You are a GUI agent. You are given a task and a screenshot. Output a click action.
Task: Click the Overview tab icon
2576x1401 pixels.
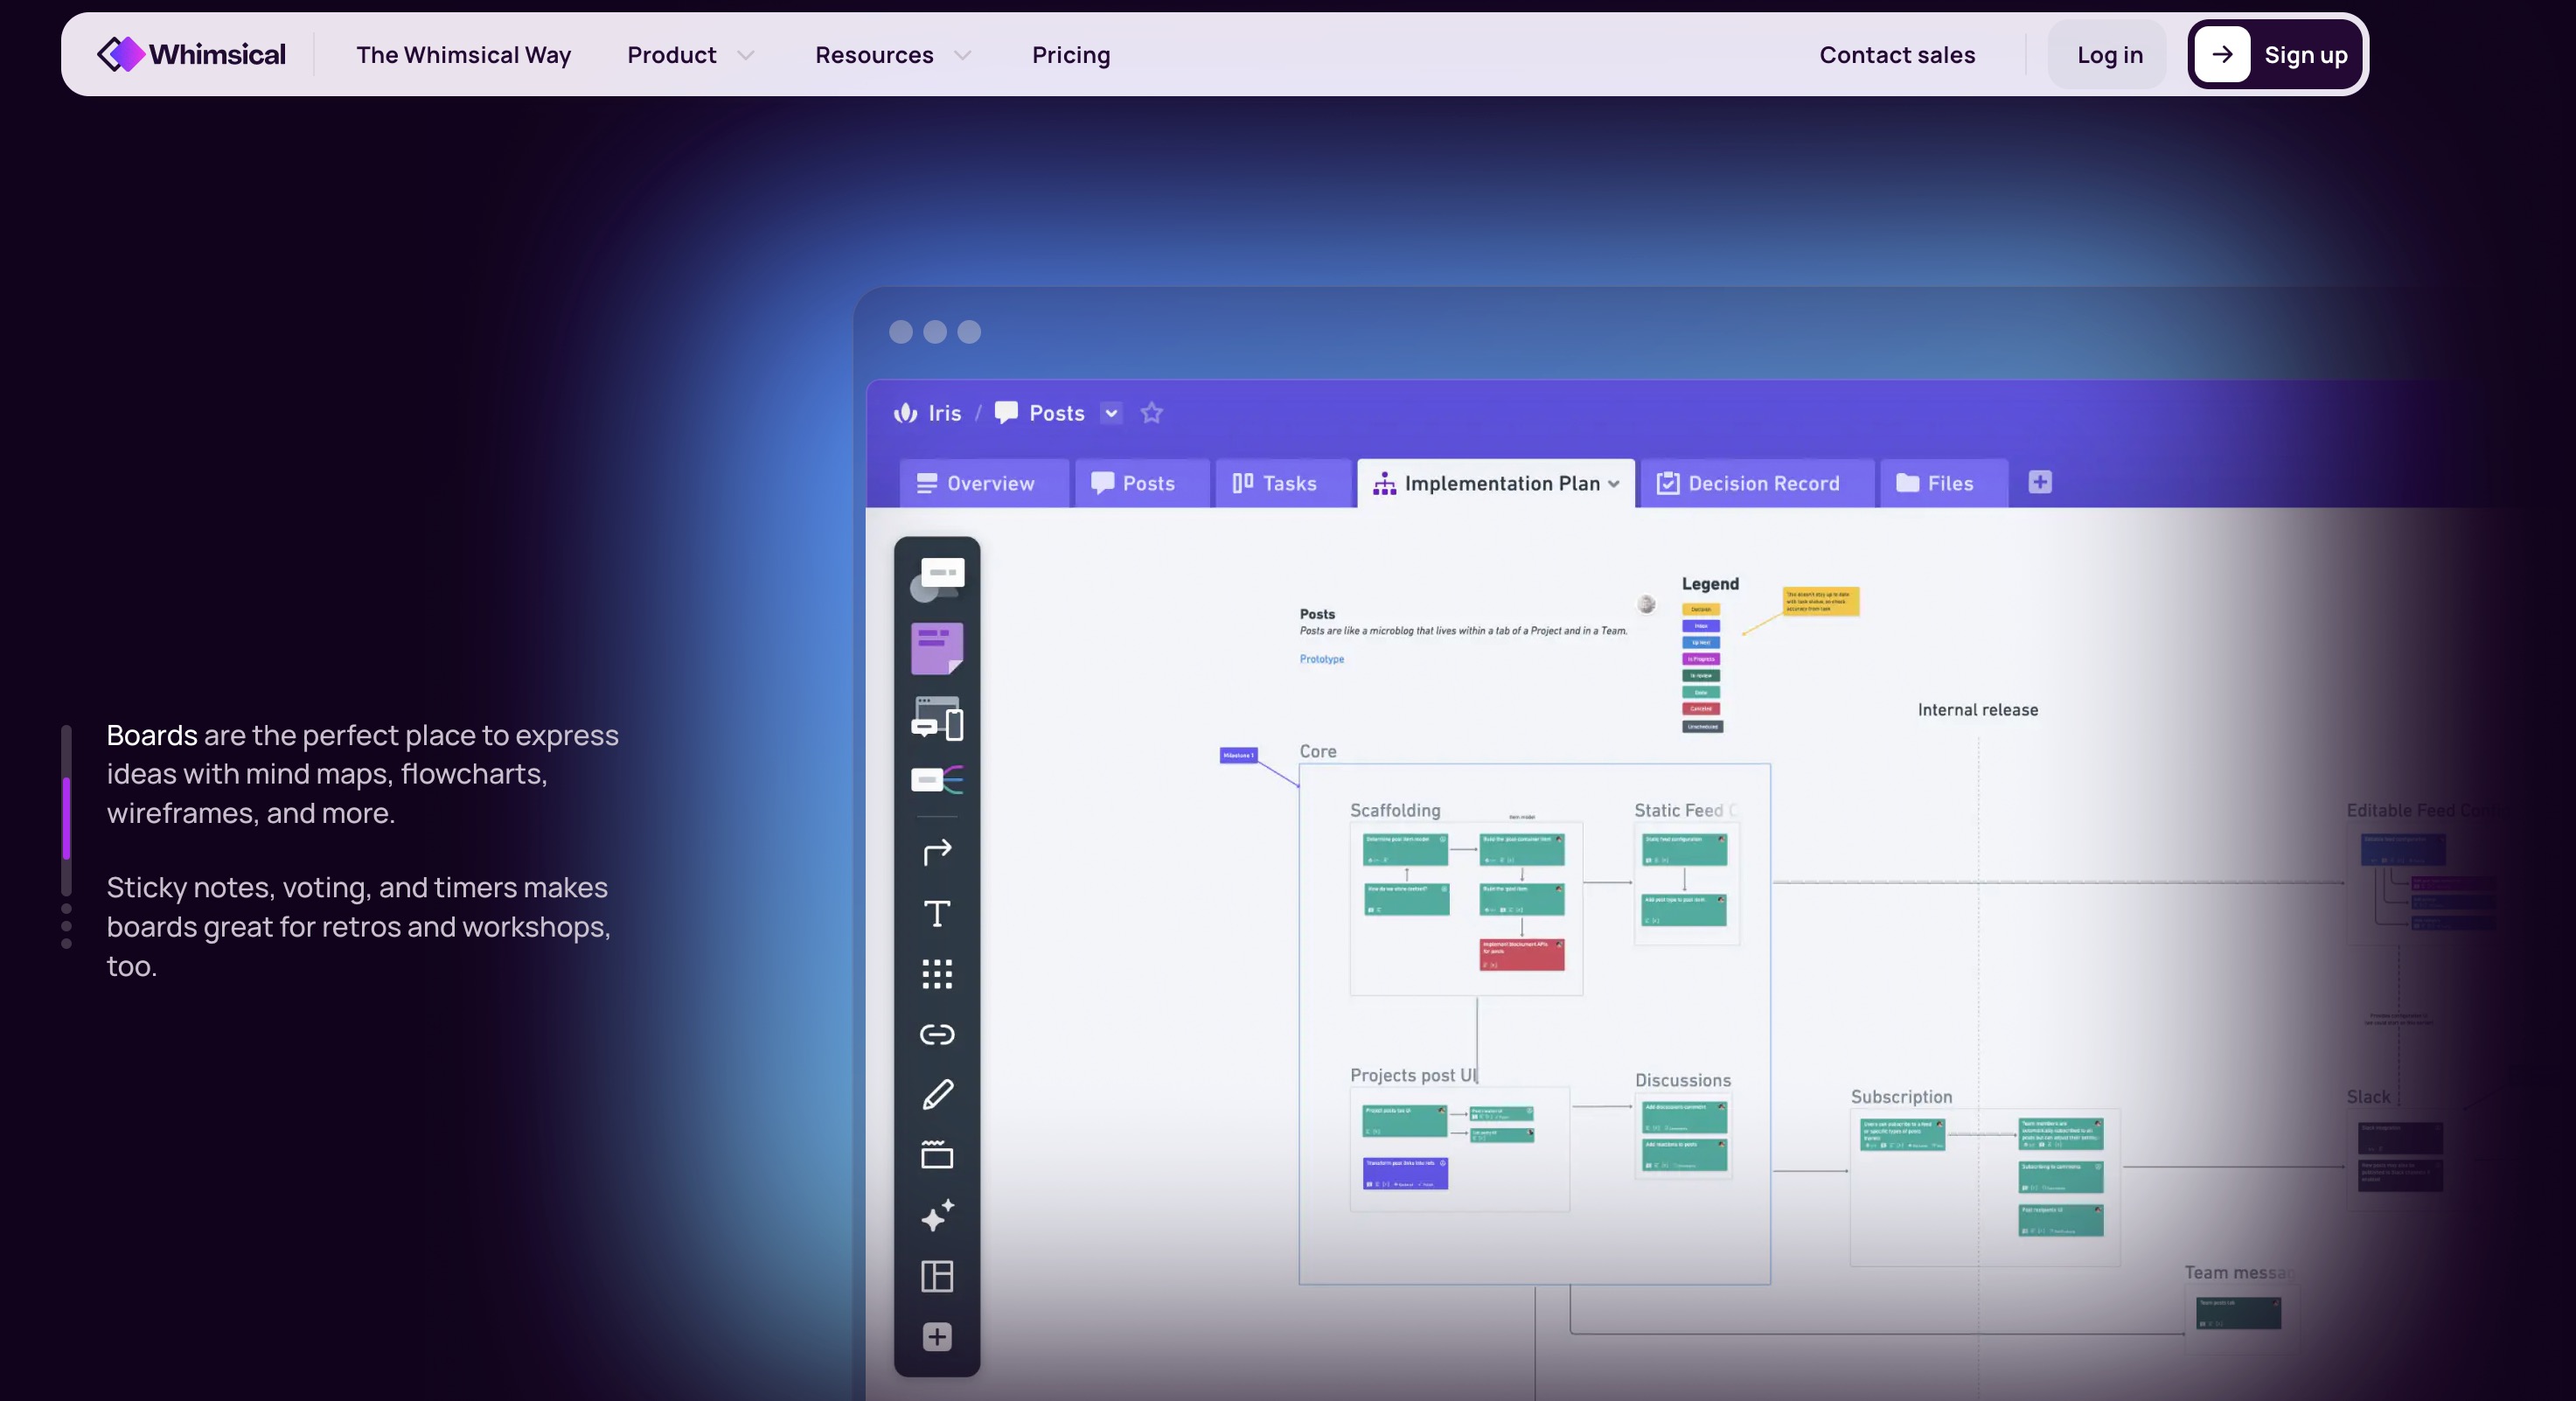point(927,483)
